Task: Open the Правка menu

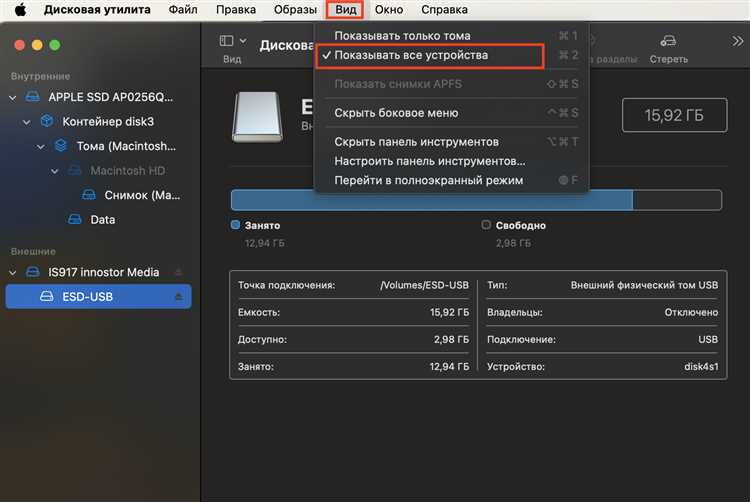Action: pos(236,10)
